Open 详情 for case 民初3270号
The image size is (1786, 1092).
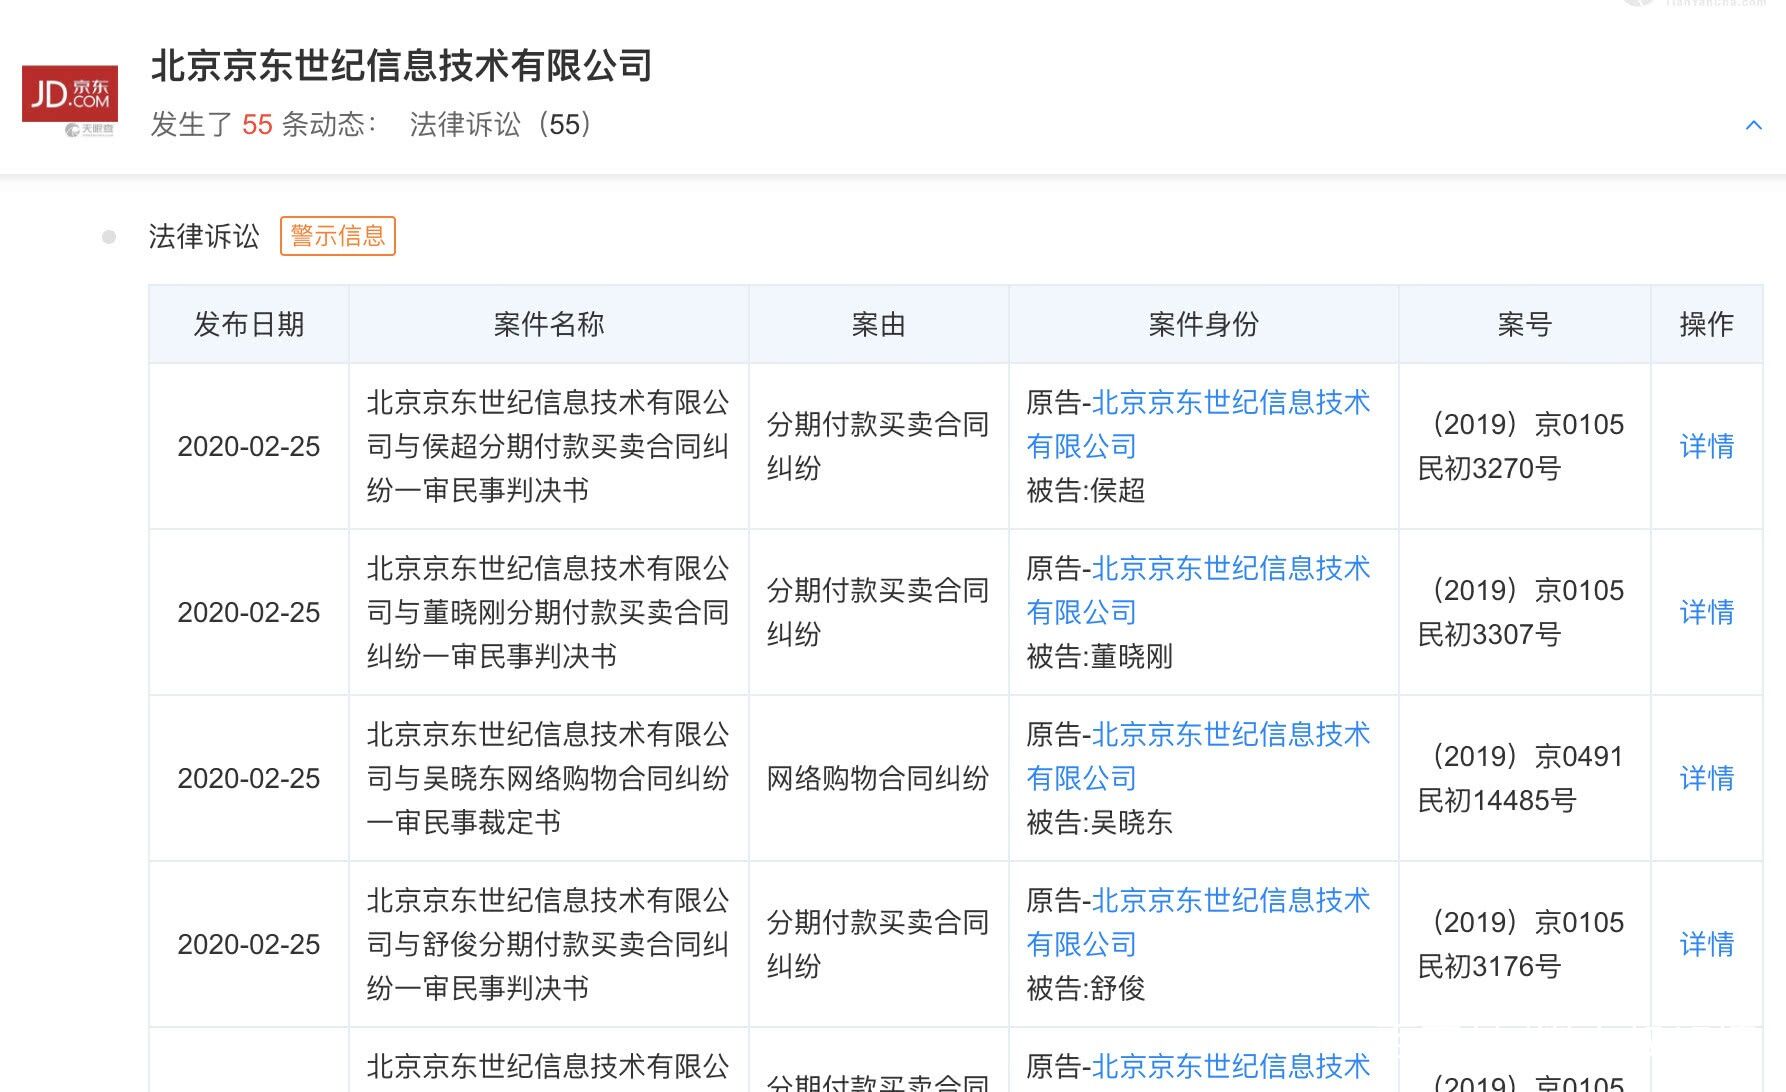point(1706,446)
